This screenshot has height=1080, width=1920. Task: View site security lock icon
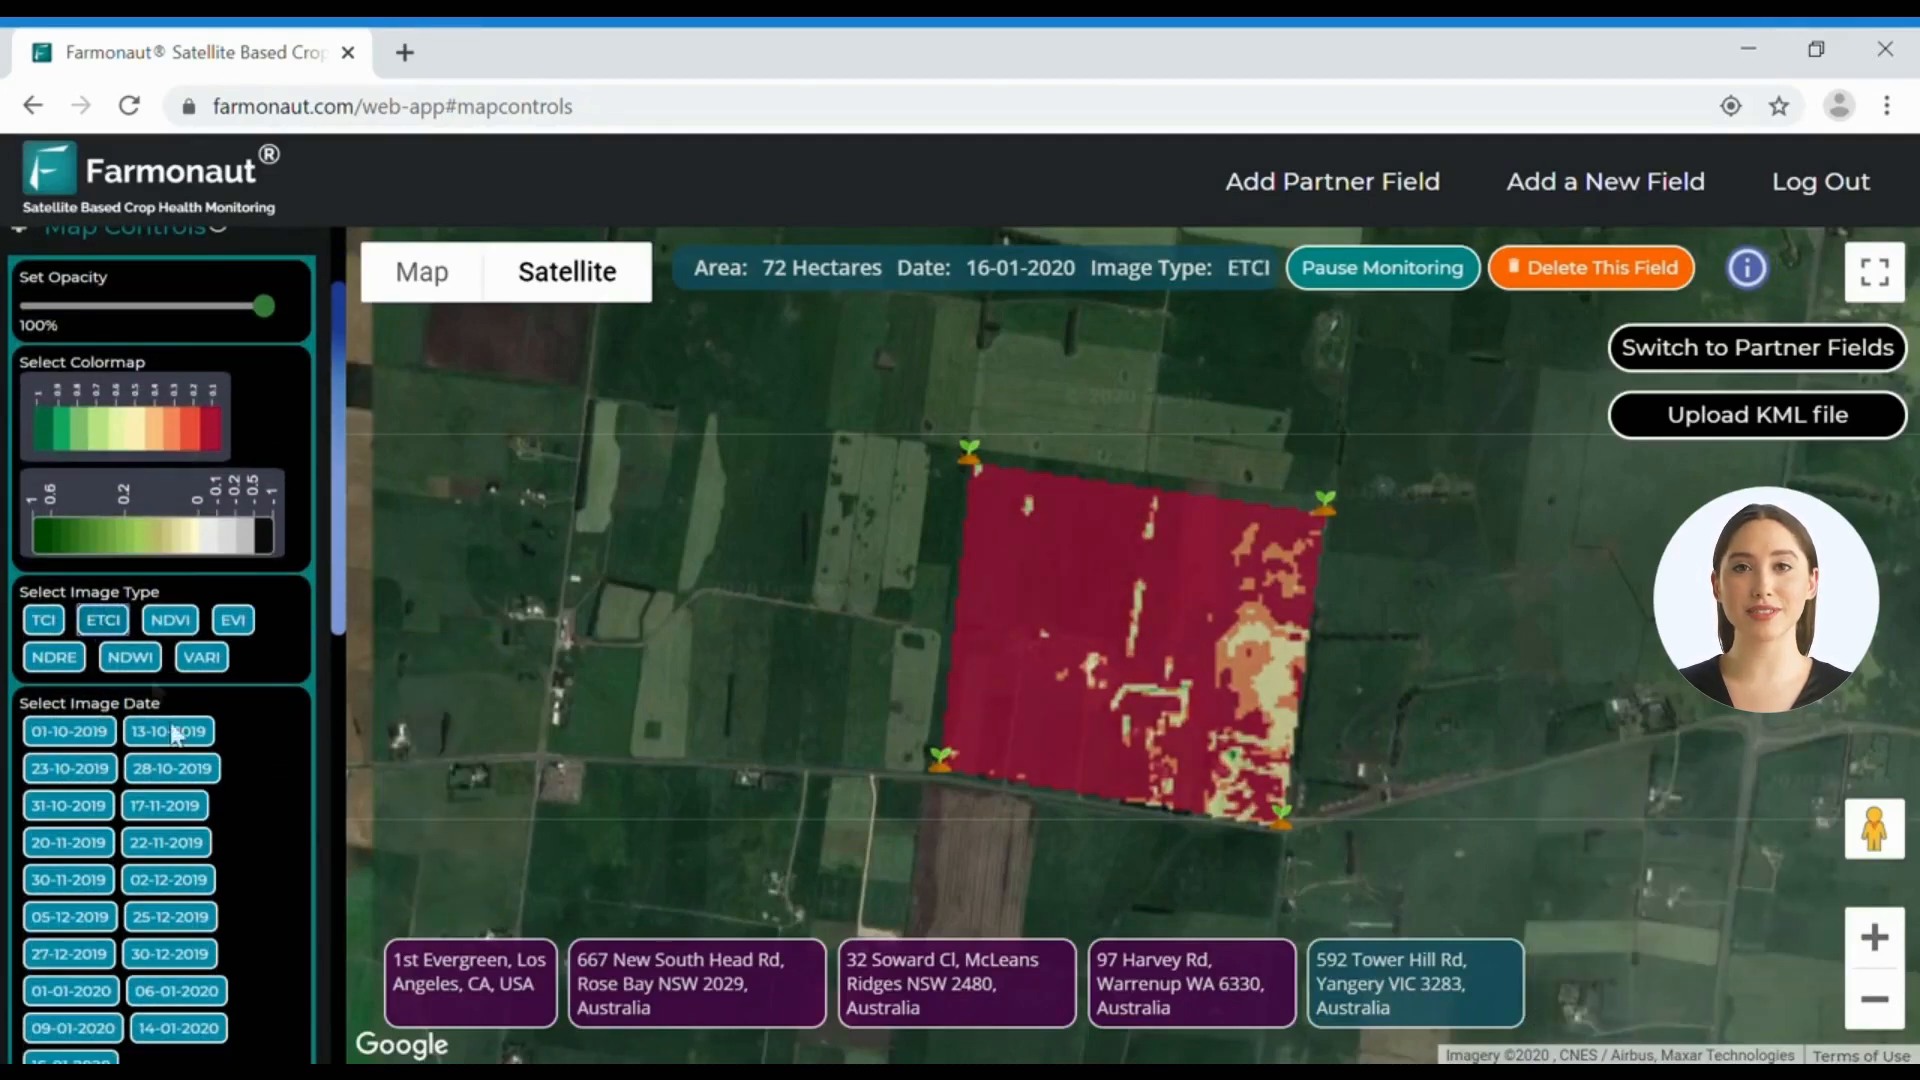point(188,106)
